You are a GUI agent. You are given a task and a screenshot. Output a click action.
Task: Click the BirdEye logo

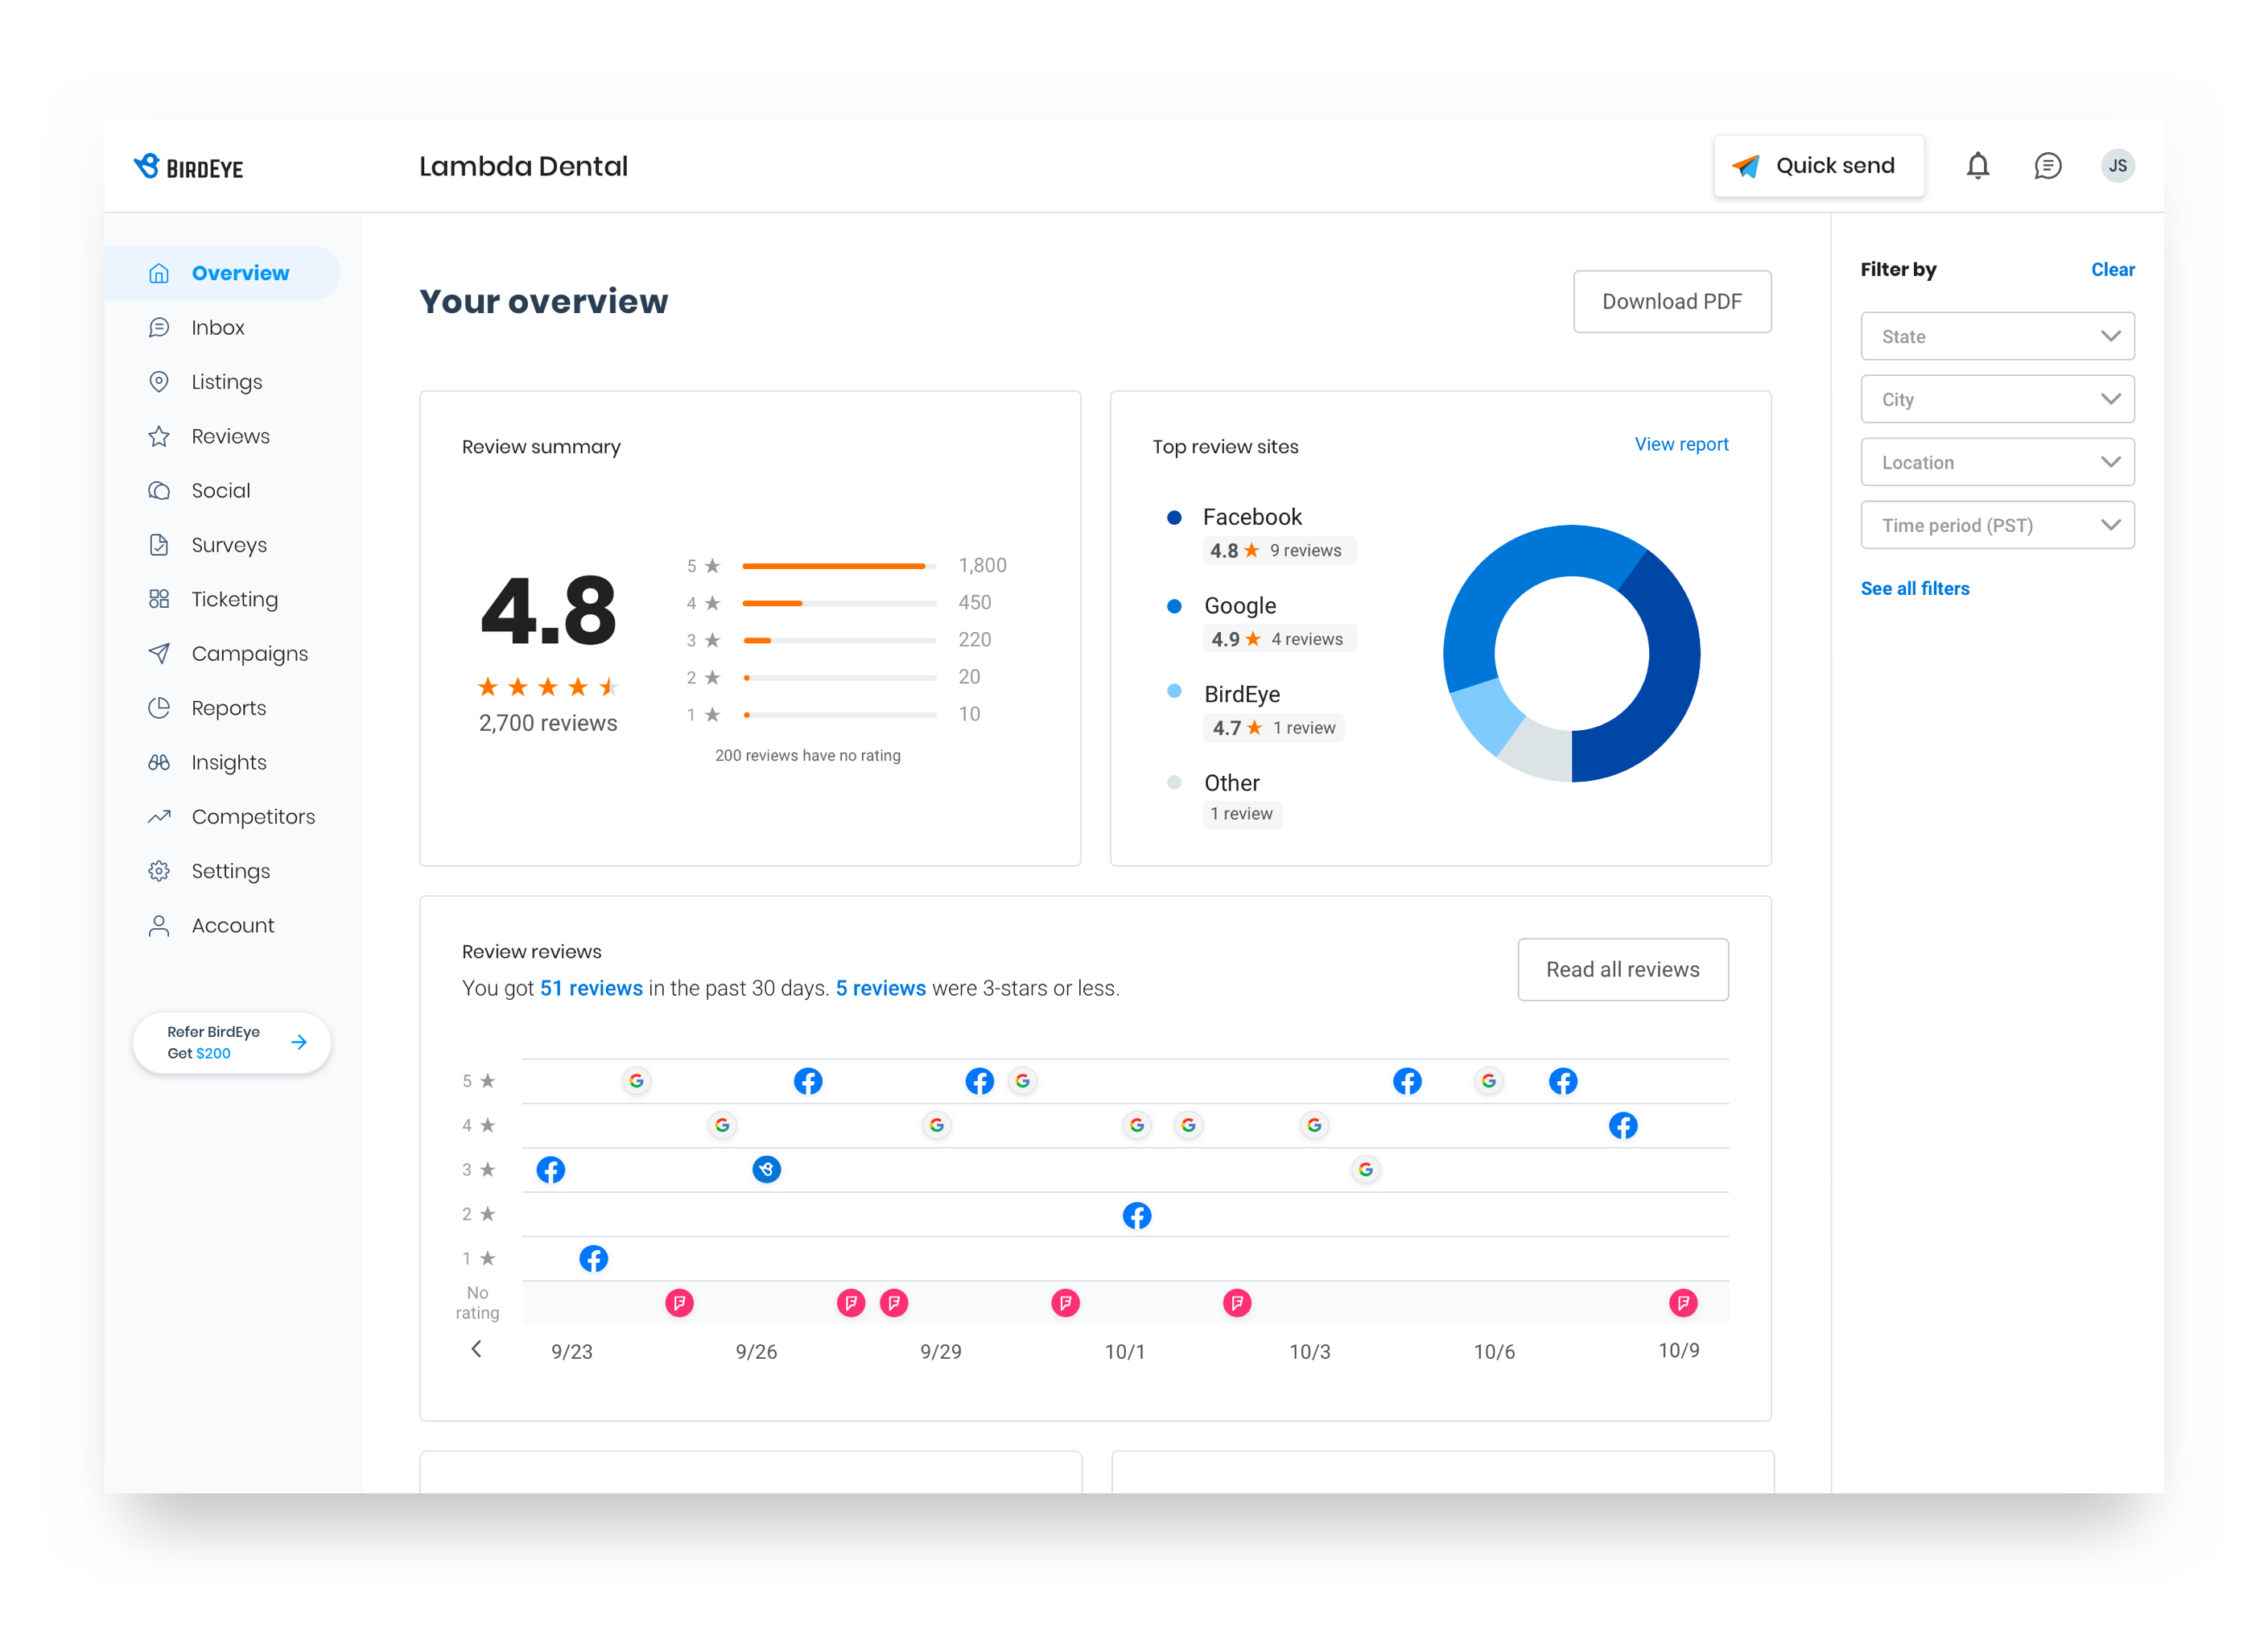click(188, 167)
